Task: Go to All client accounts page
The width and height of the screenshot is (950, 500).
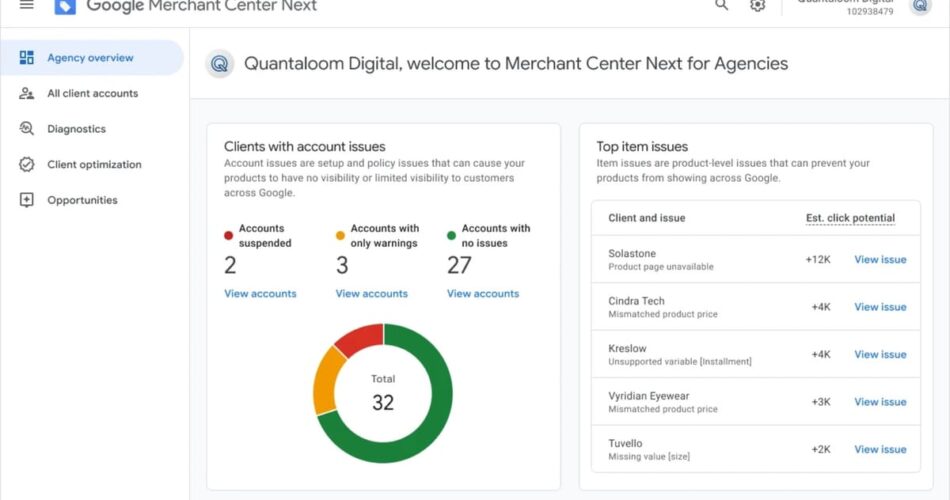Action: click(92, 93)
